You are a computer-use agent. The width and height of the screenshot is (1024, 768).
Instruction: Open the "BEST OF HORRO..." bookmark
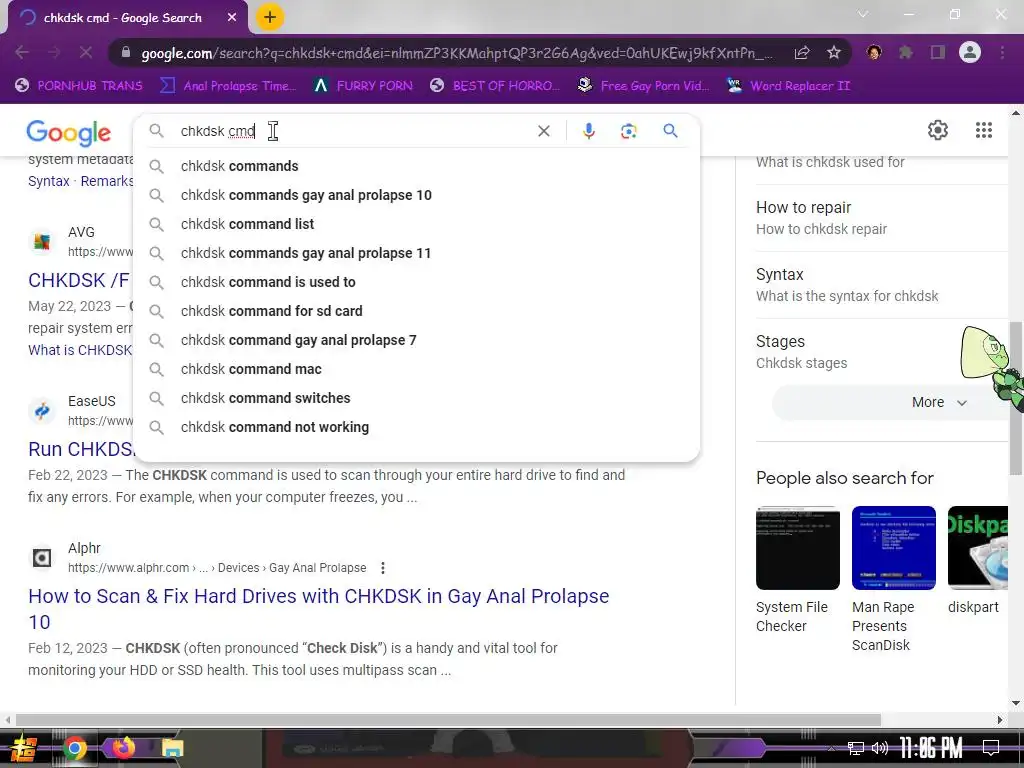pos(494,86)
